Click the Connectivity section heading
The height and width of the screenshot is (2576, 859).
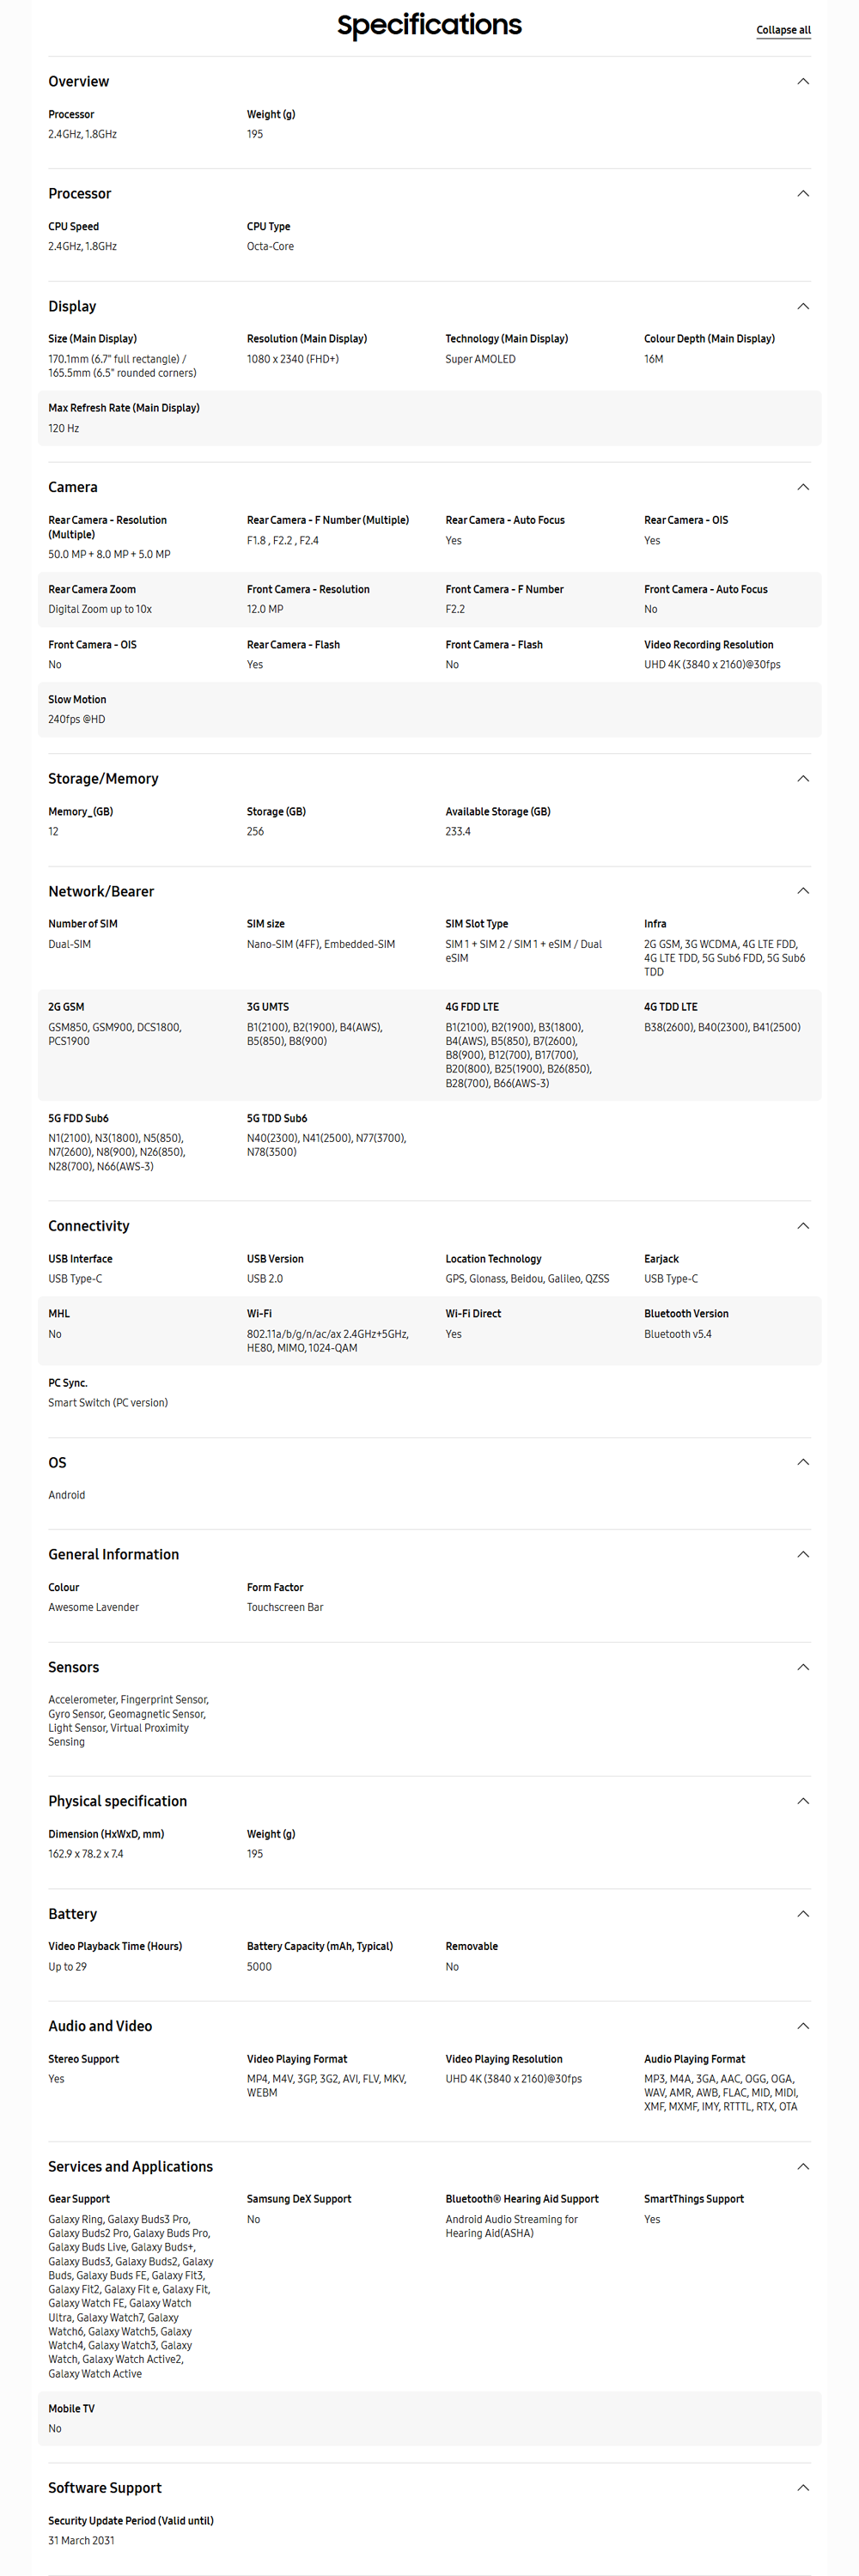point(89,1226)
